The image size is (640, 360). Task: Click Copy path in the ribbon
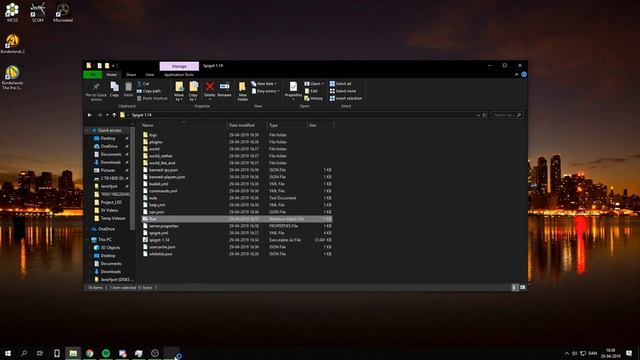pos(149,91)
